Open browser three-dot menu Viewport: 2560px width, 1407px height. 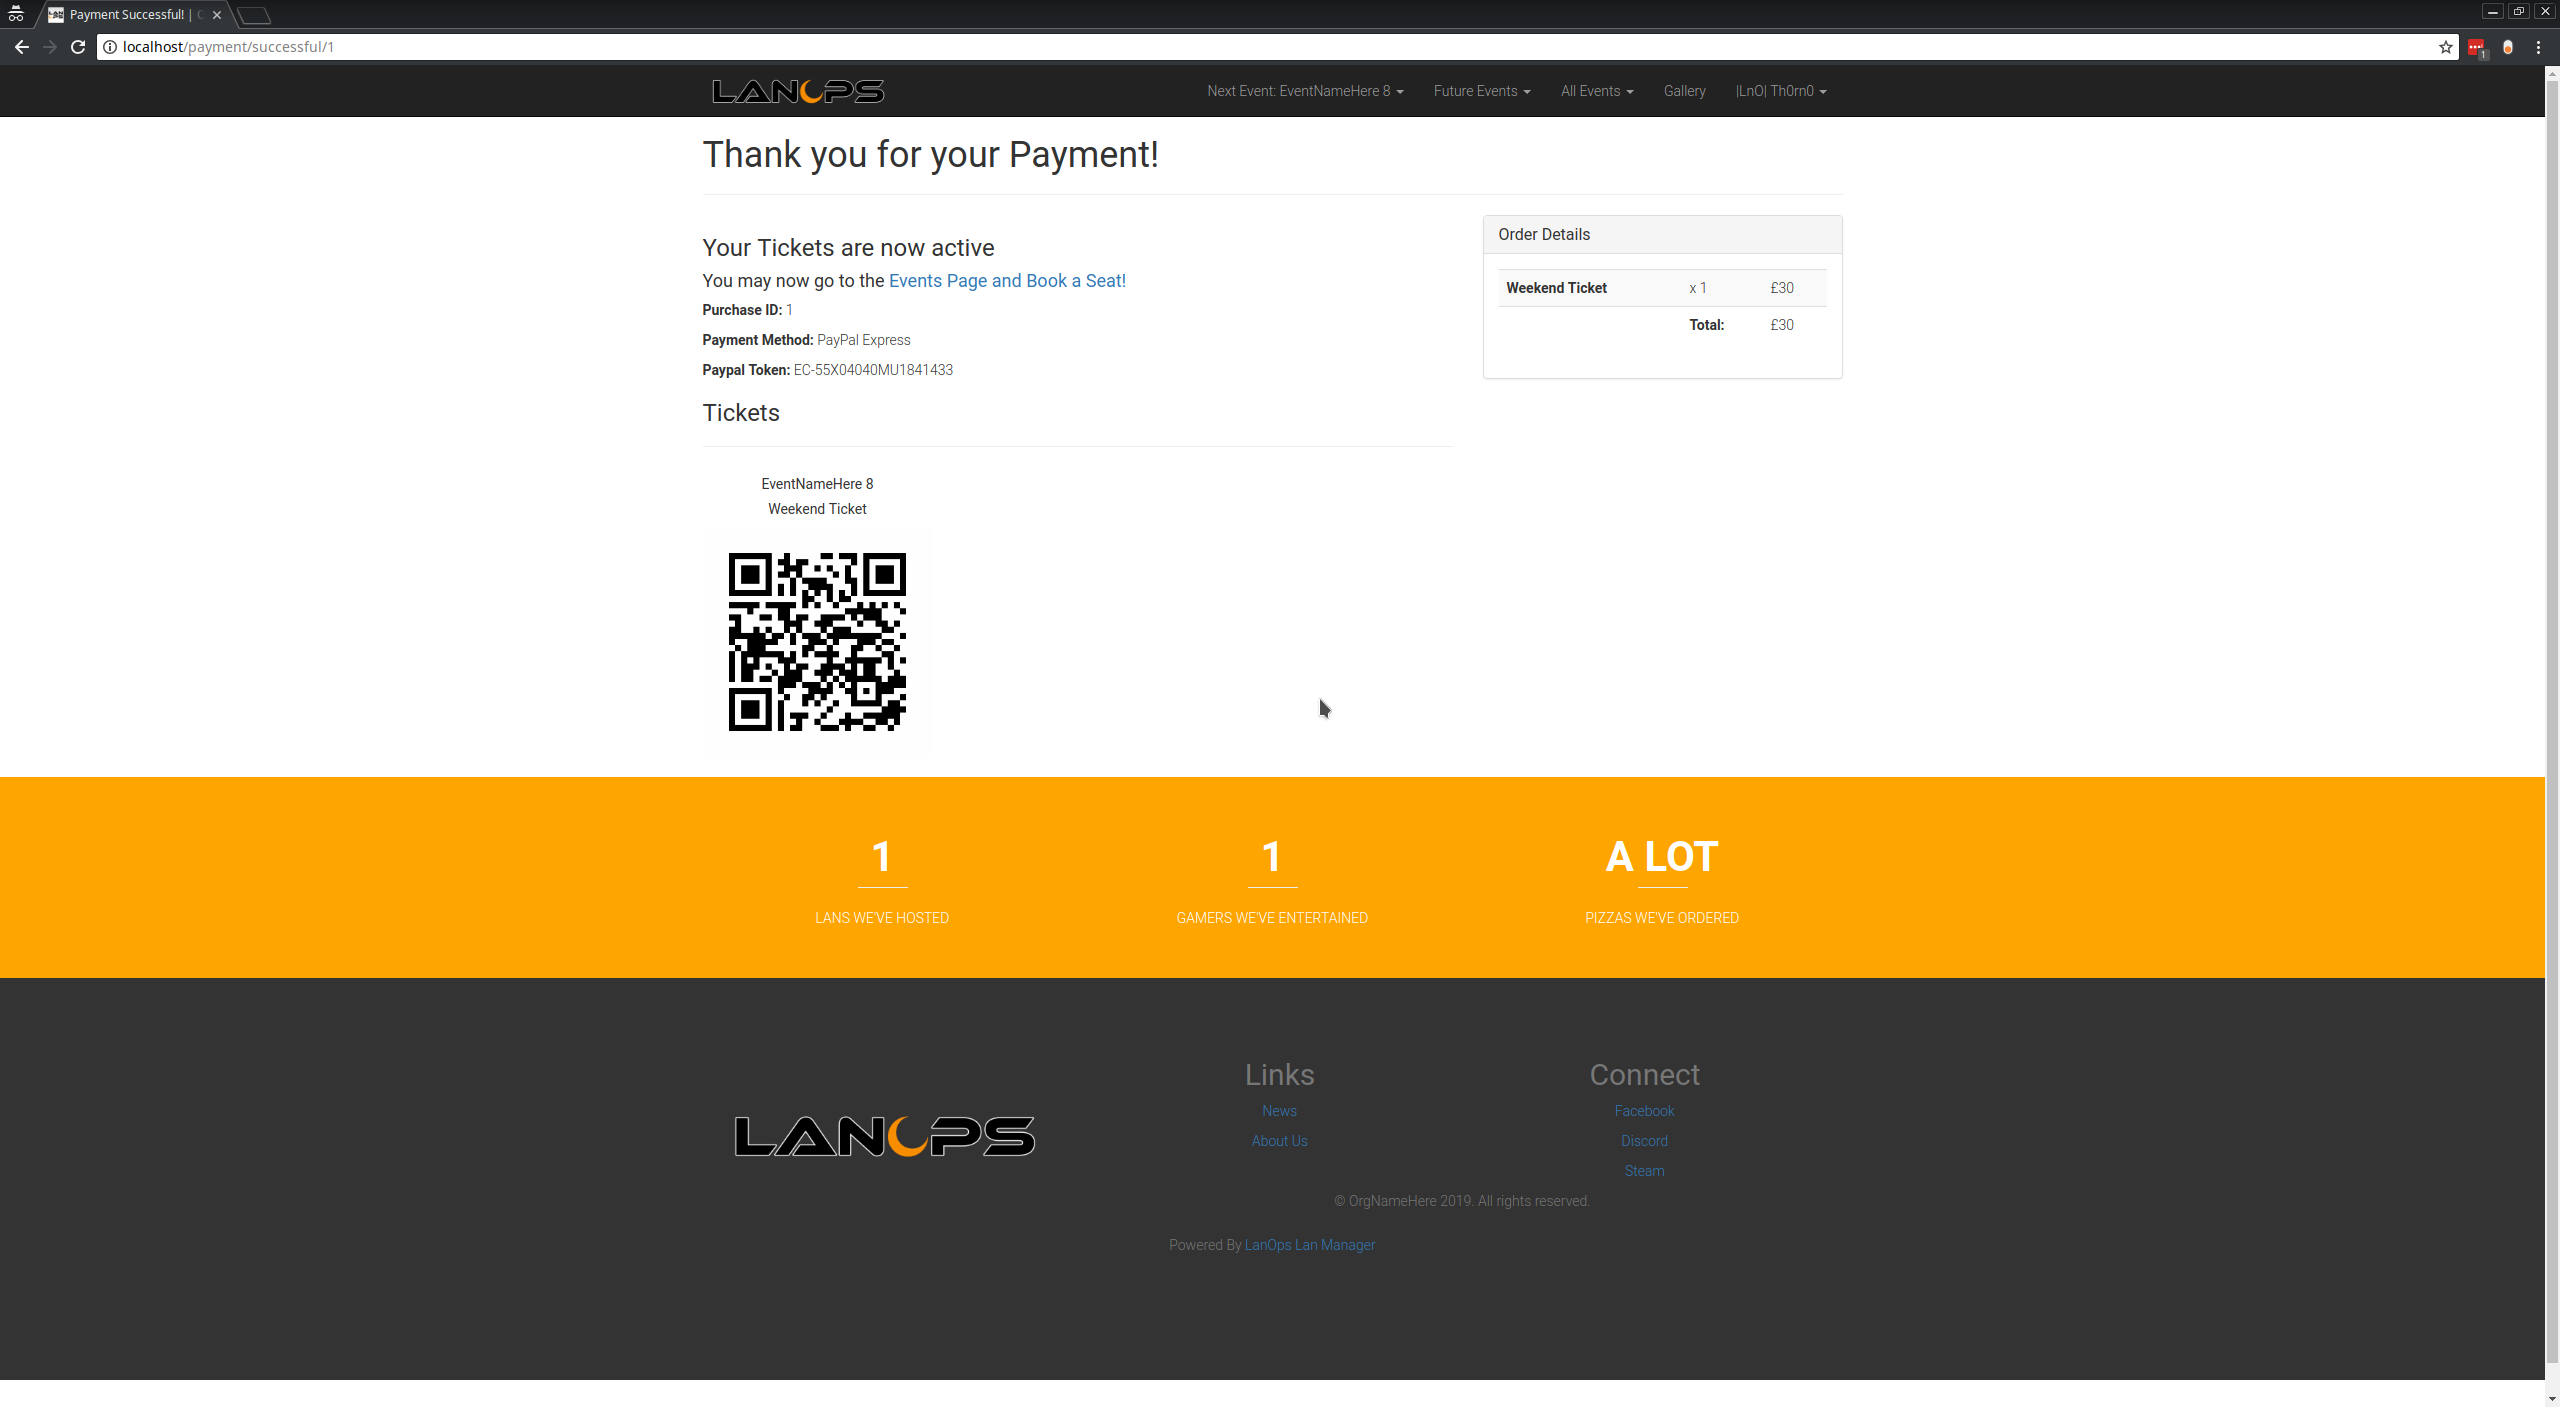point(2538,47)
